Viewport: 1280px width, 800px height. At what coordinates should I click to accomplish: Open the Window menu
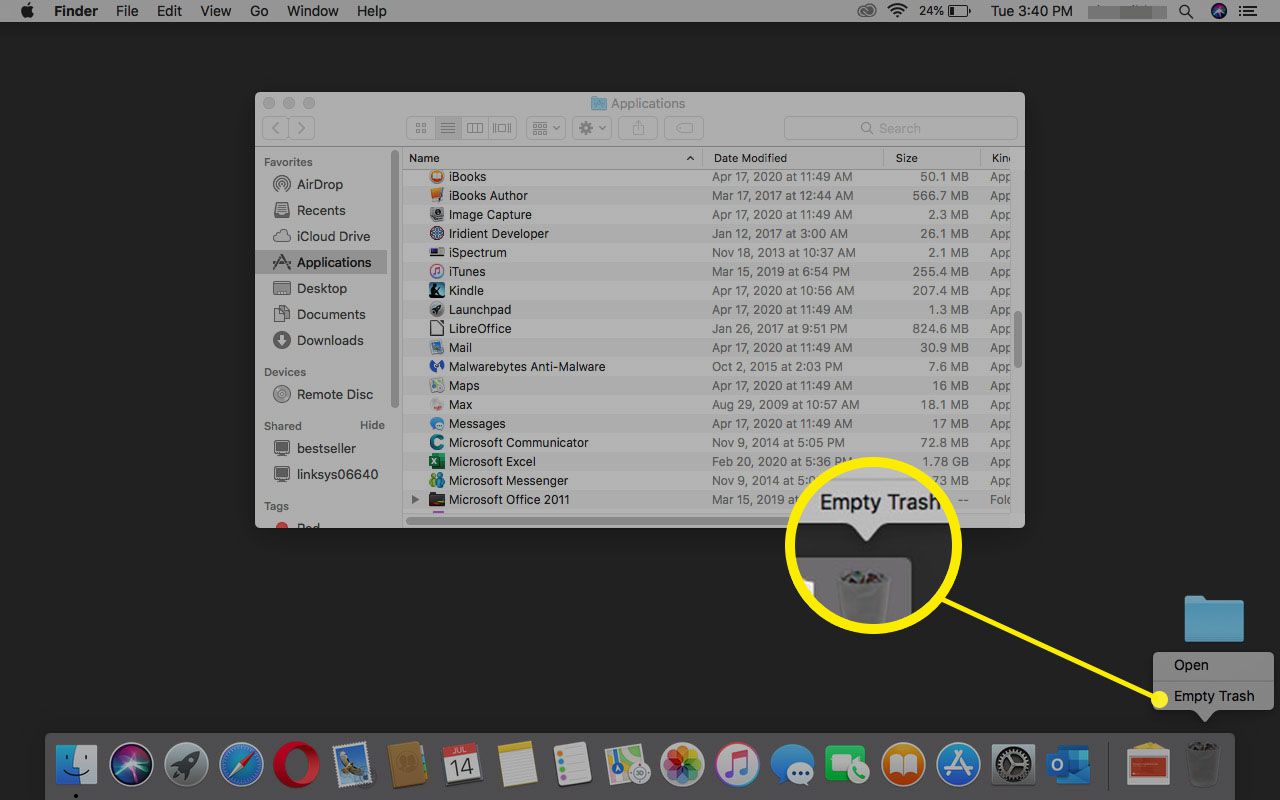(312, 11)
